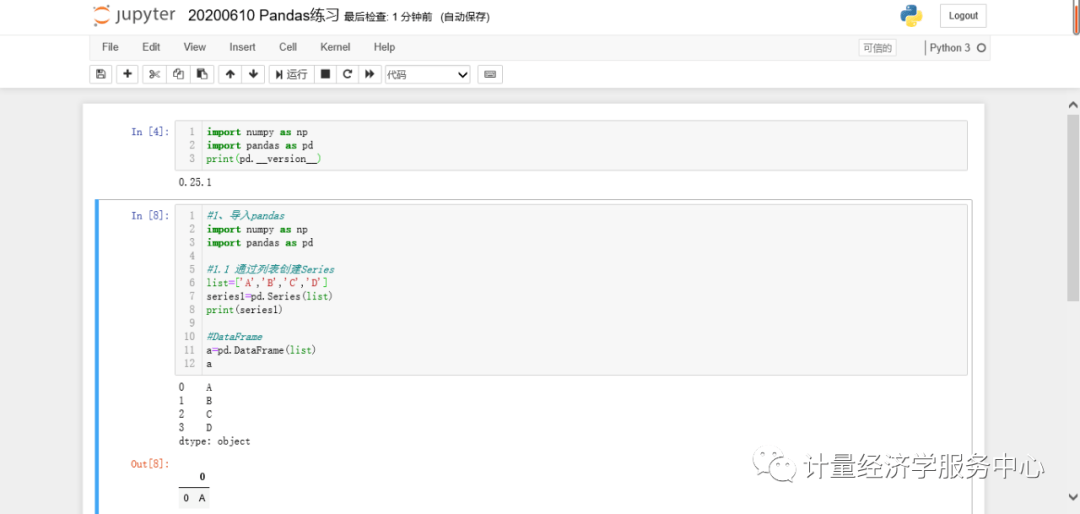Viewport: 1080px width, 514px height.
Task: Open the Cell menu
Action: [288, 47]
